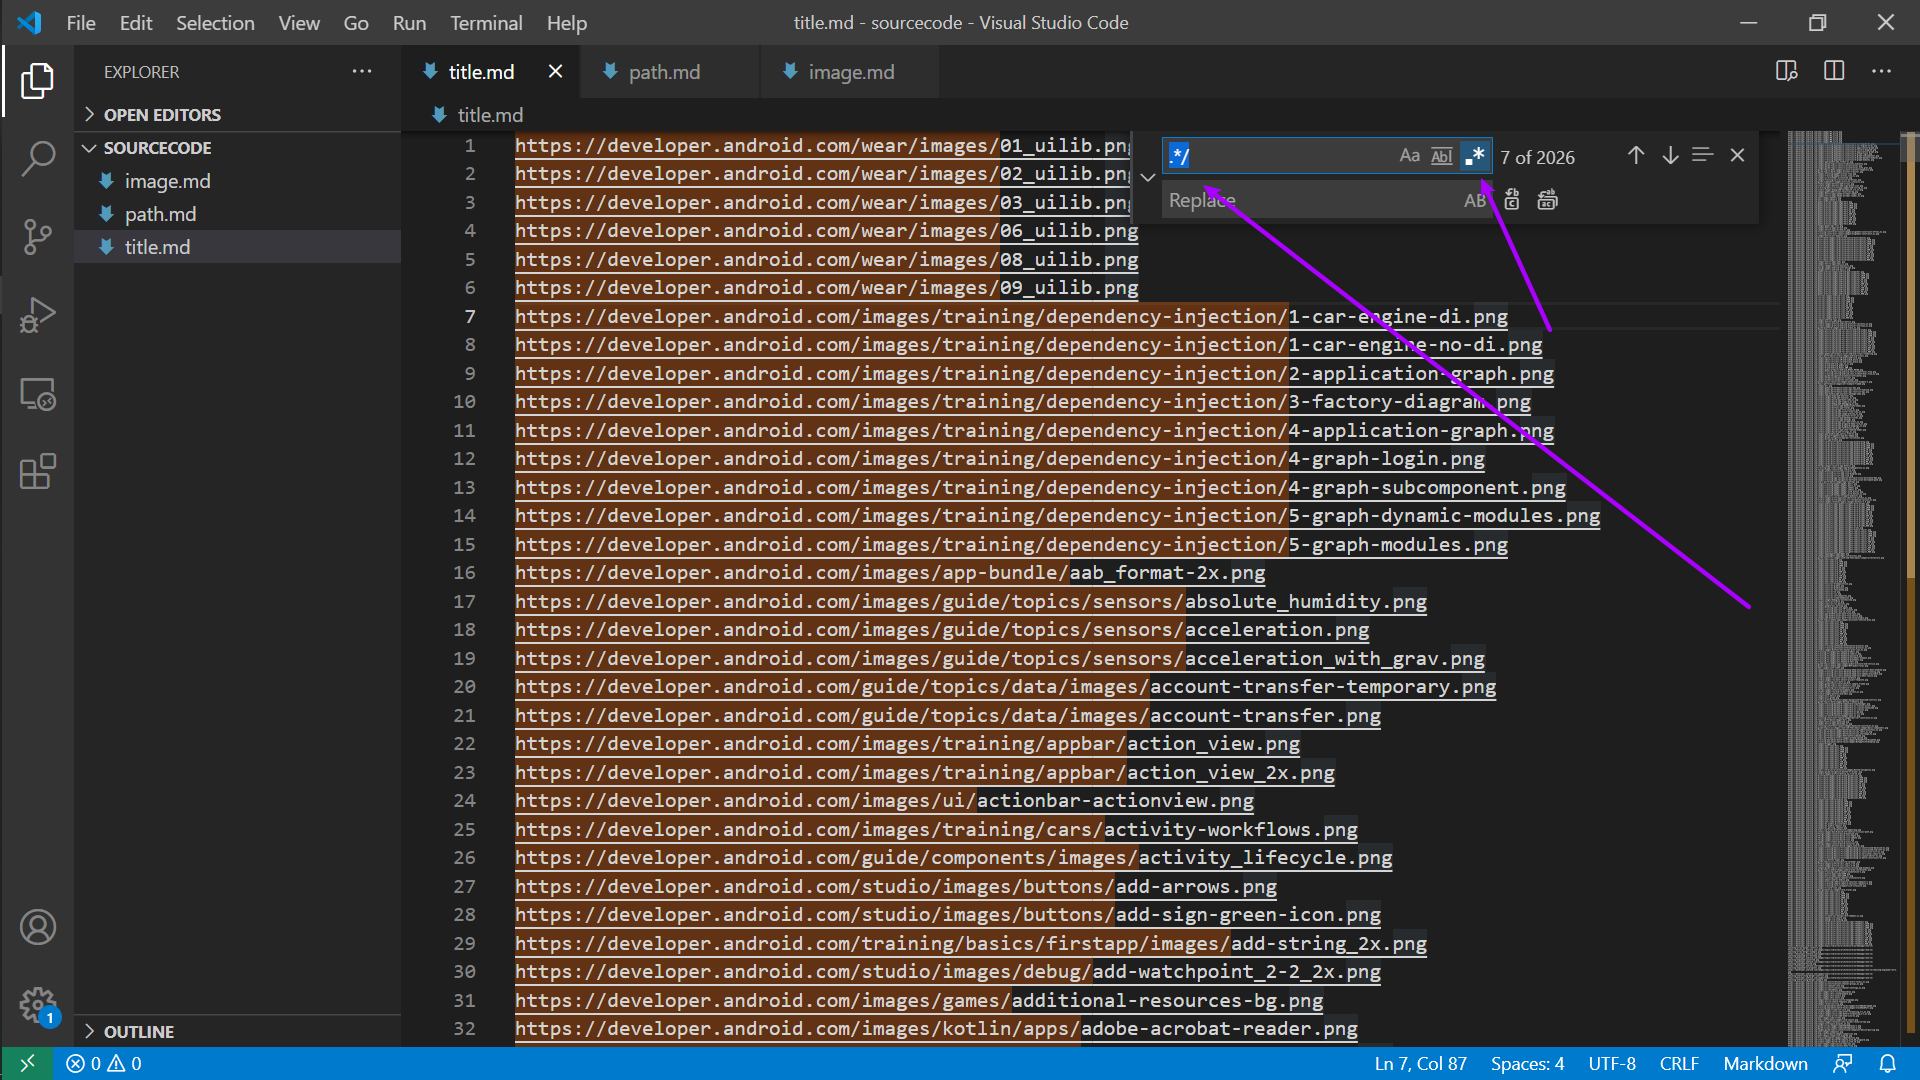The width and height of the screenshot is (1920, 1080).
Task: Open the Search view in activity bar
Action: coord(37,158)
